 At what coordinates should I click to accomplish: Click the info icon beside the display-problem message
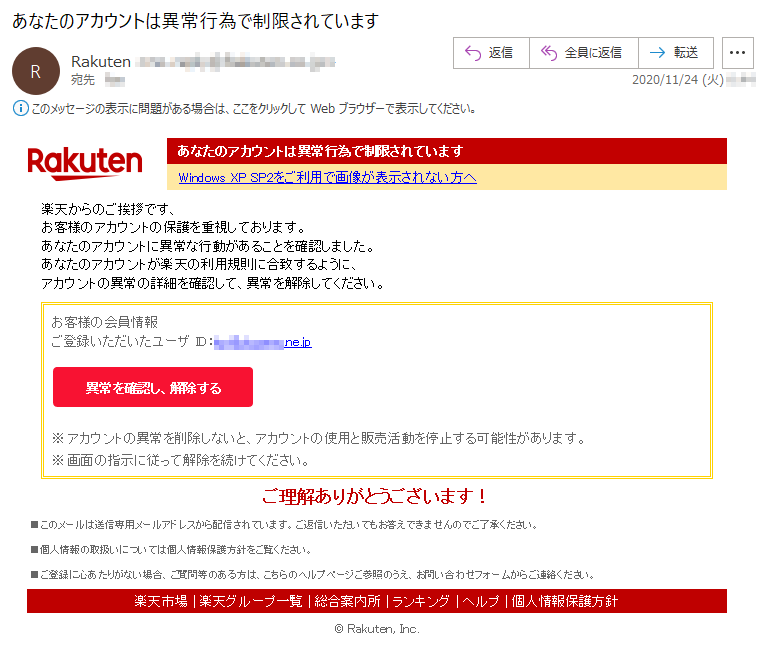(20, 108)
